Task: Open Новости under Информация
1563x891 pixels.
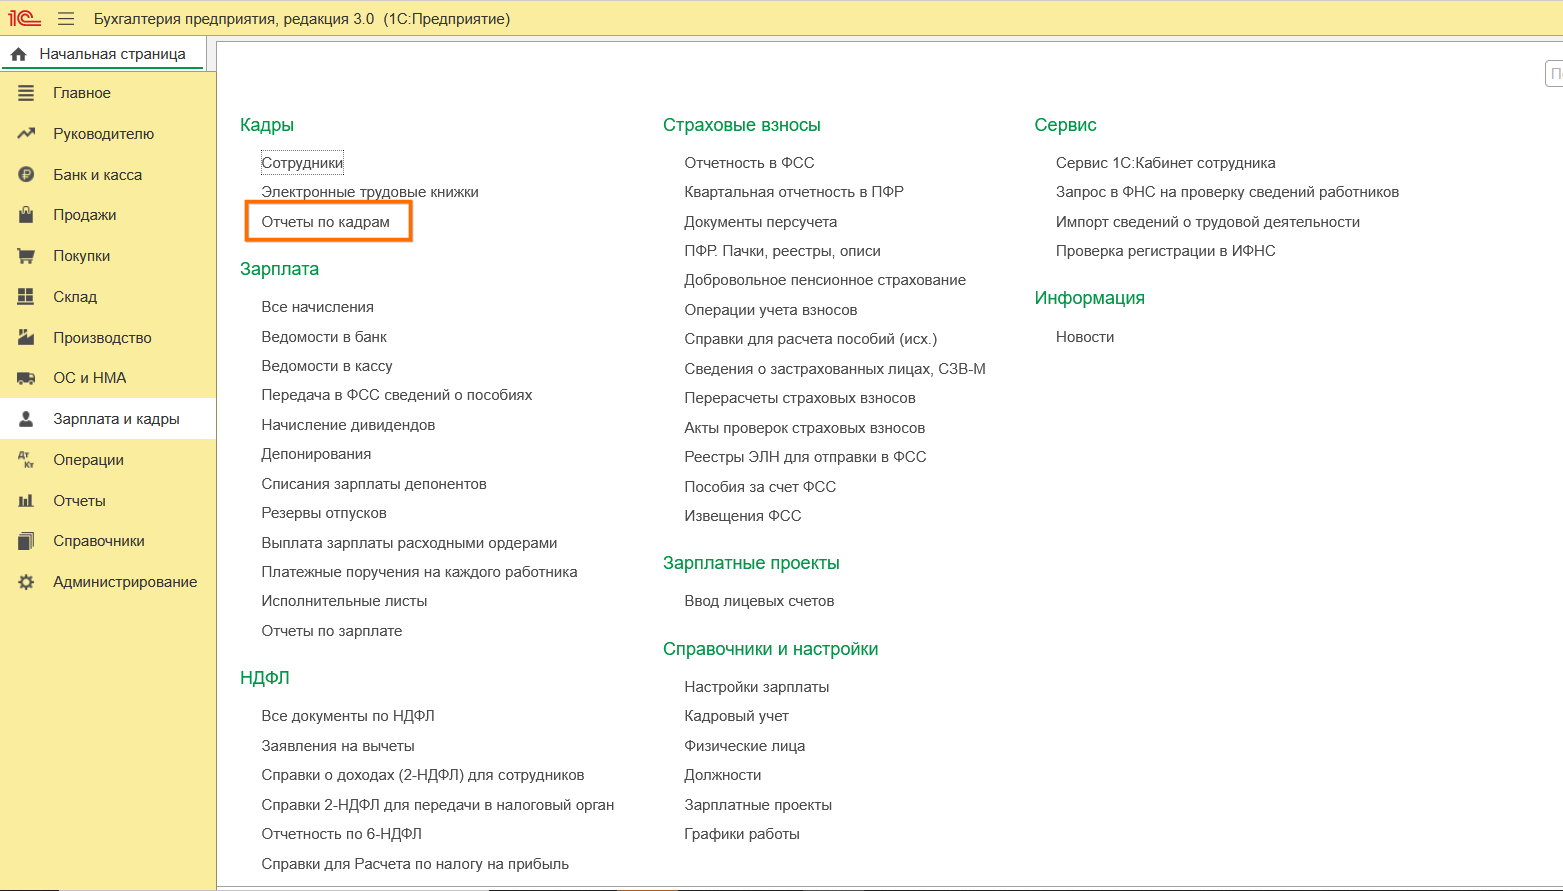Action: pyautogui.click(x=1085, y=337)
